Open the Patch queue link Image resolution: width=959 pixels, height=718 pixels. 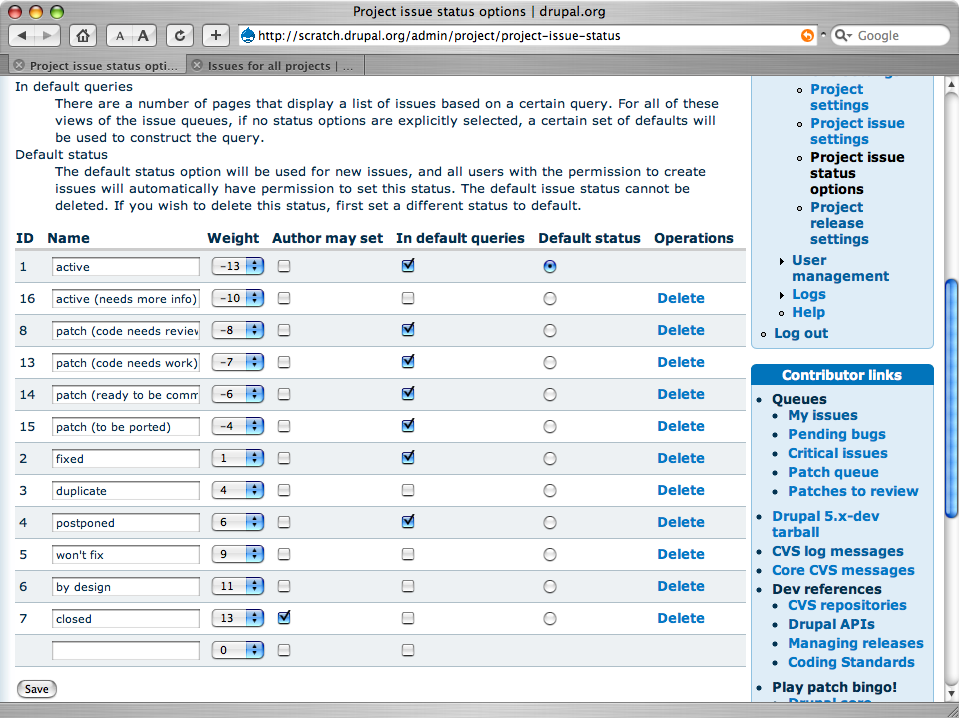(833, 472)
